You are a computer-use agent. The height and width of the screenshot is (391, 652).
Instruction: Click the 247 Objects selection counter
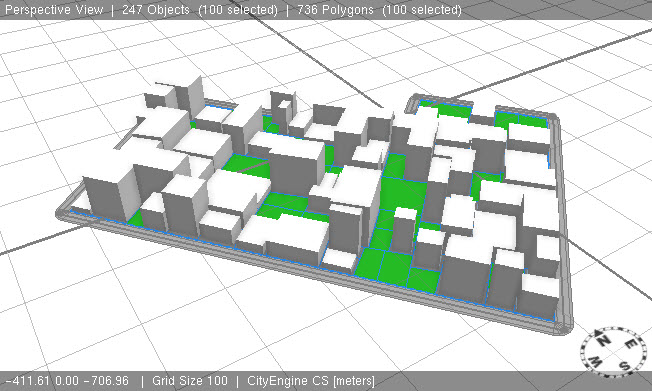tap(200, 10)
